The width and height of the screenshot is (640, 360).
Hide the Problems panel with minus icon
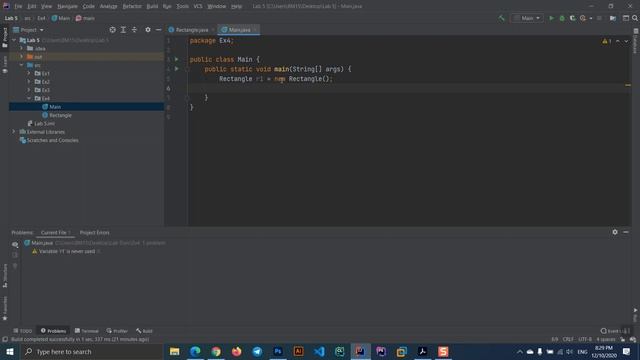[x=626, y=232]
